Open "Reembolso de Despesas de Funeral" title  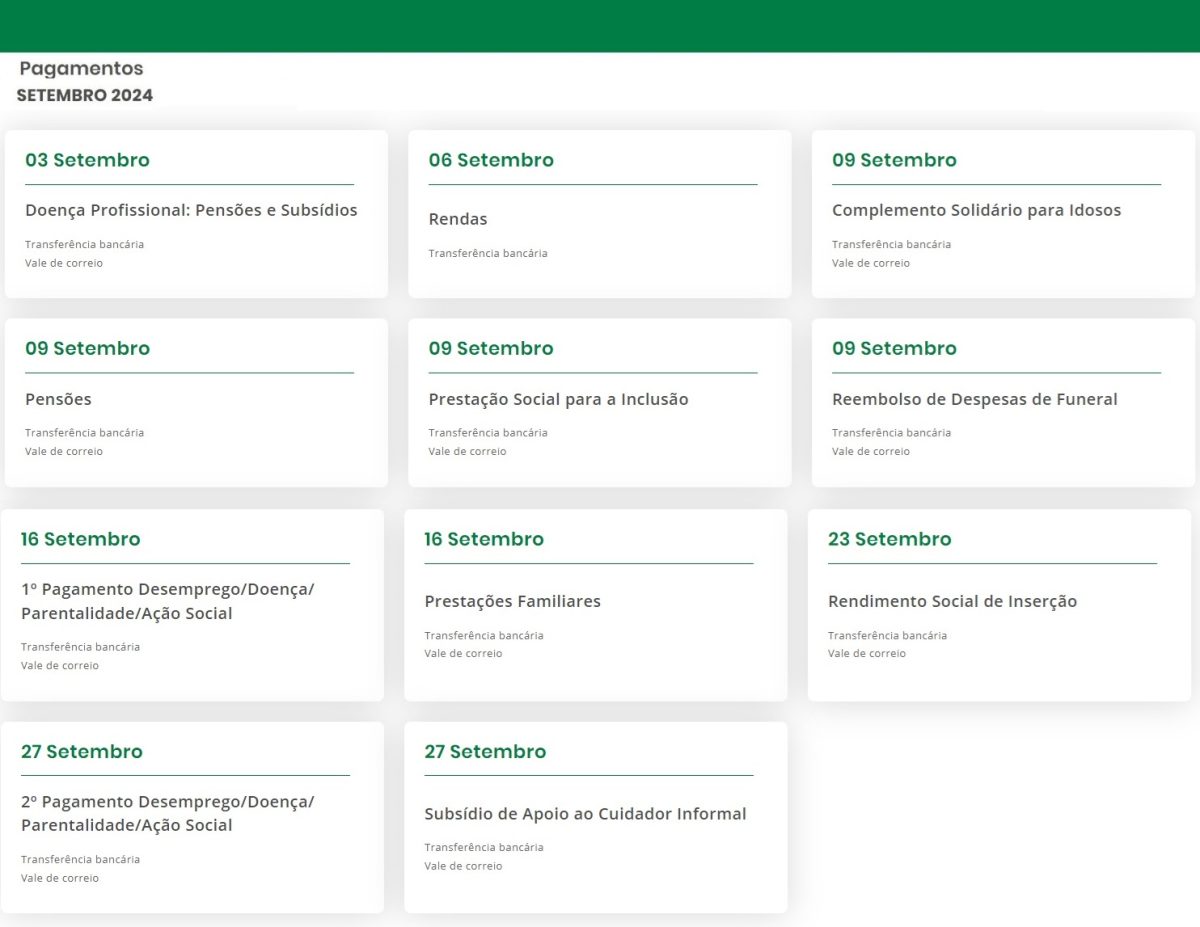[975, 400]
